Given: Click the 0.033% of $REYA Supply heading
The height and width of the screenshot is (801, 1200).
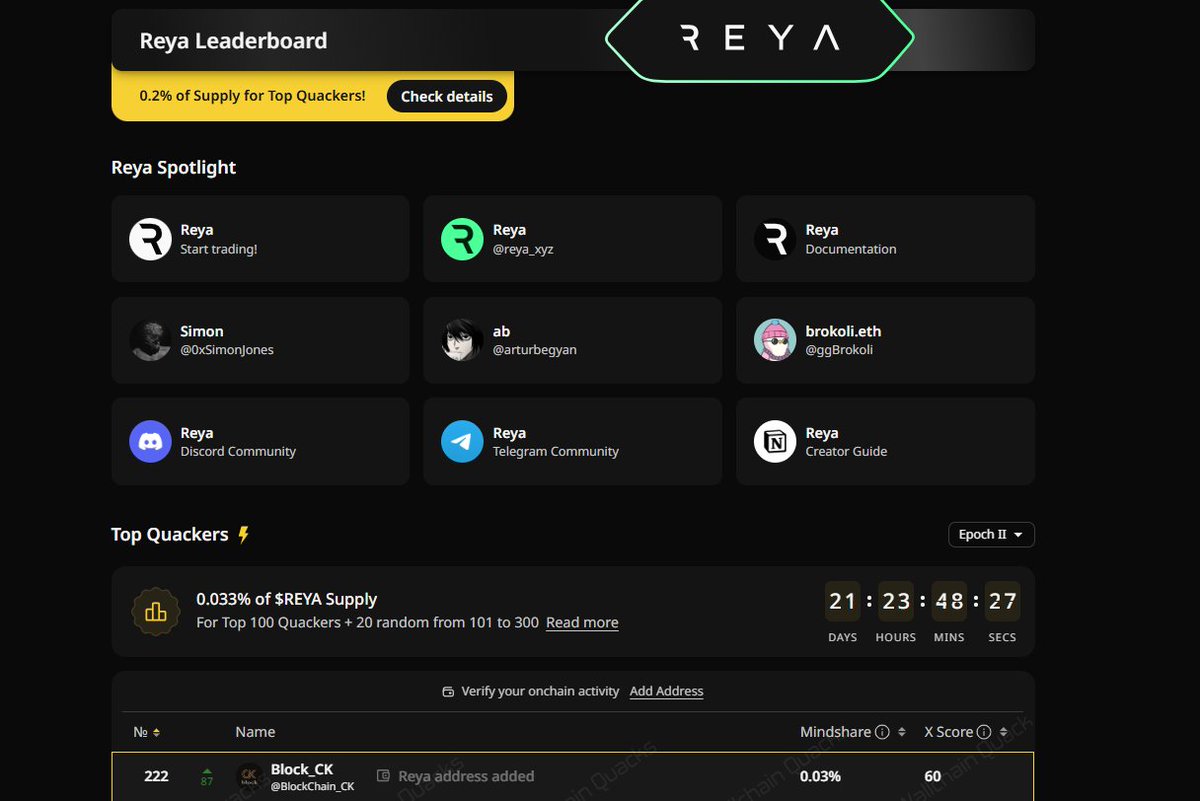Looking at the screenshot, I should tap(286, 599).
